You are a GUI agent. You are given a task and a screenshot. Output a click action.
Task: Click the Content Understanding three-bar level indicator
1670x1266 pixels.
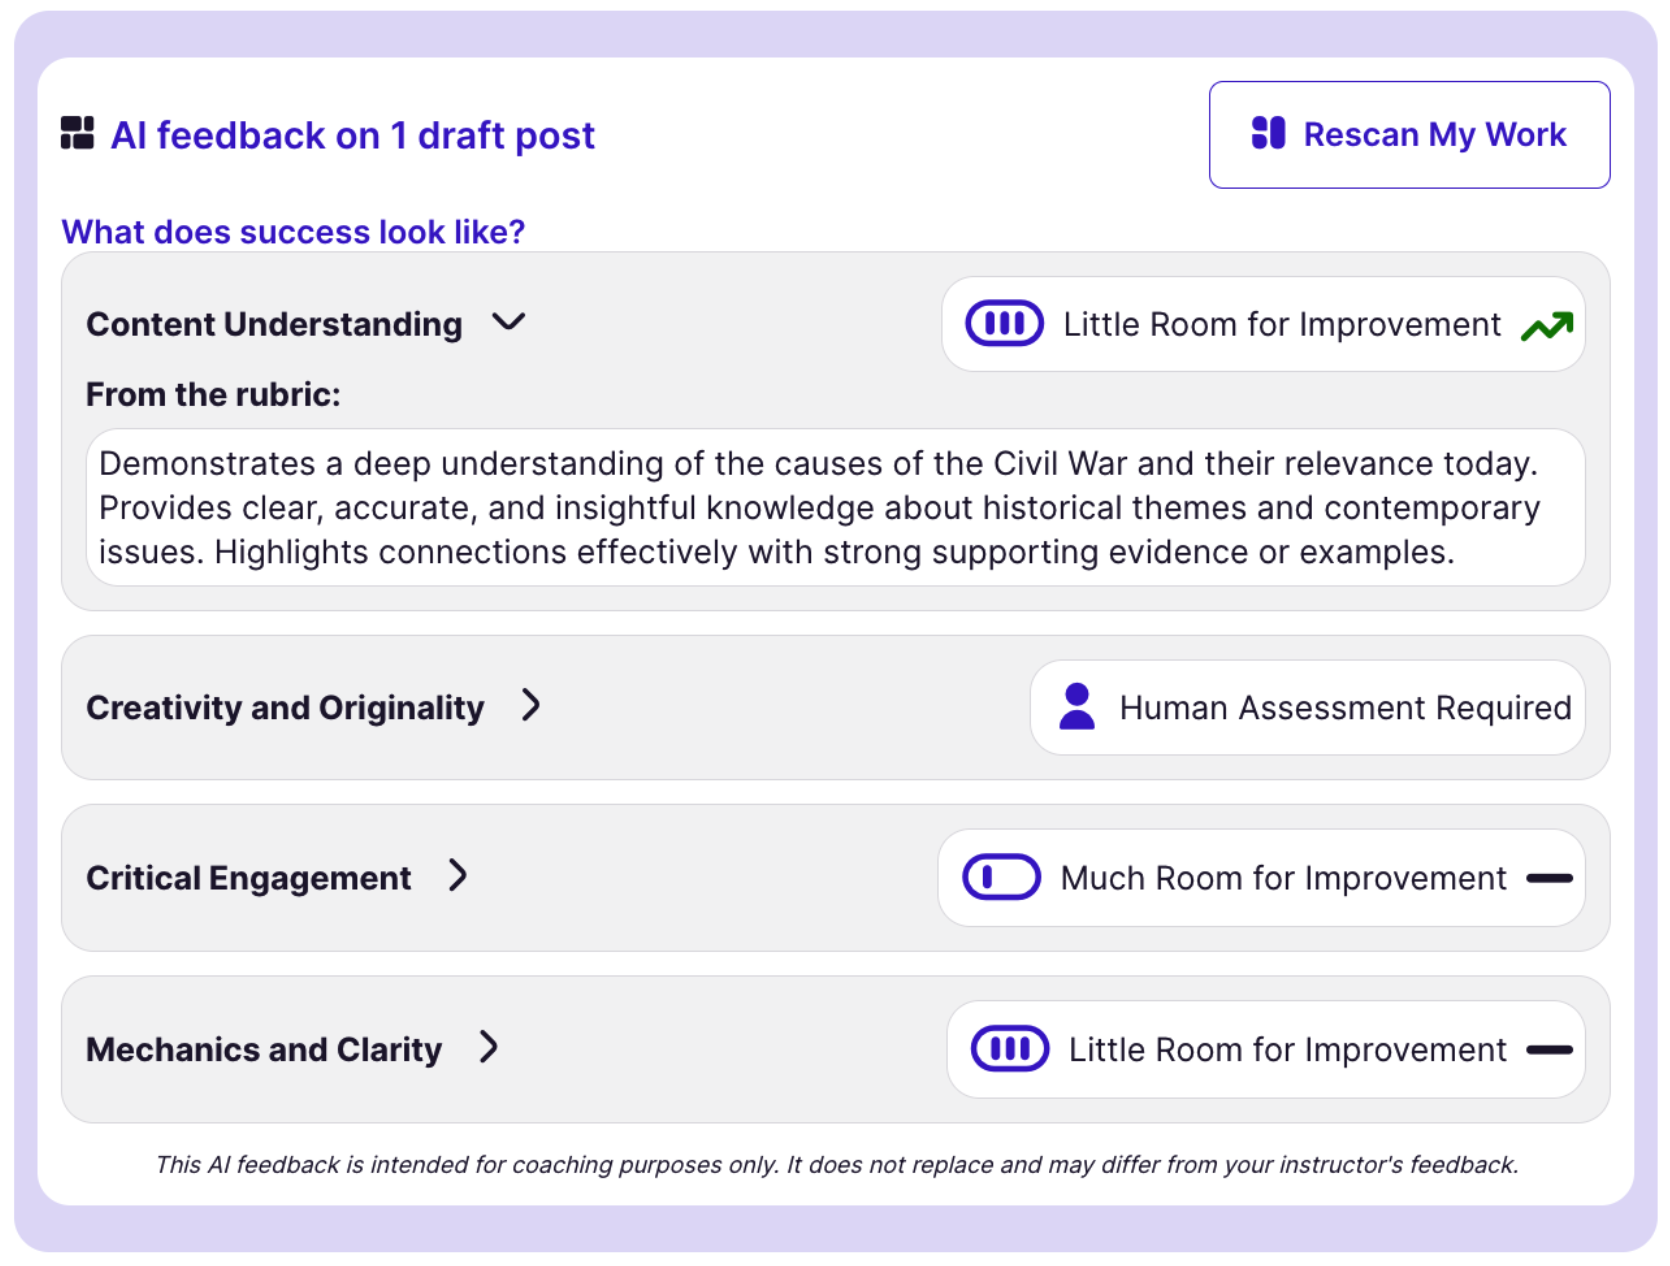[x=1004, y=324]
